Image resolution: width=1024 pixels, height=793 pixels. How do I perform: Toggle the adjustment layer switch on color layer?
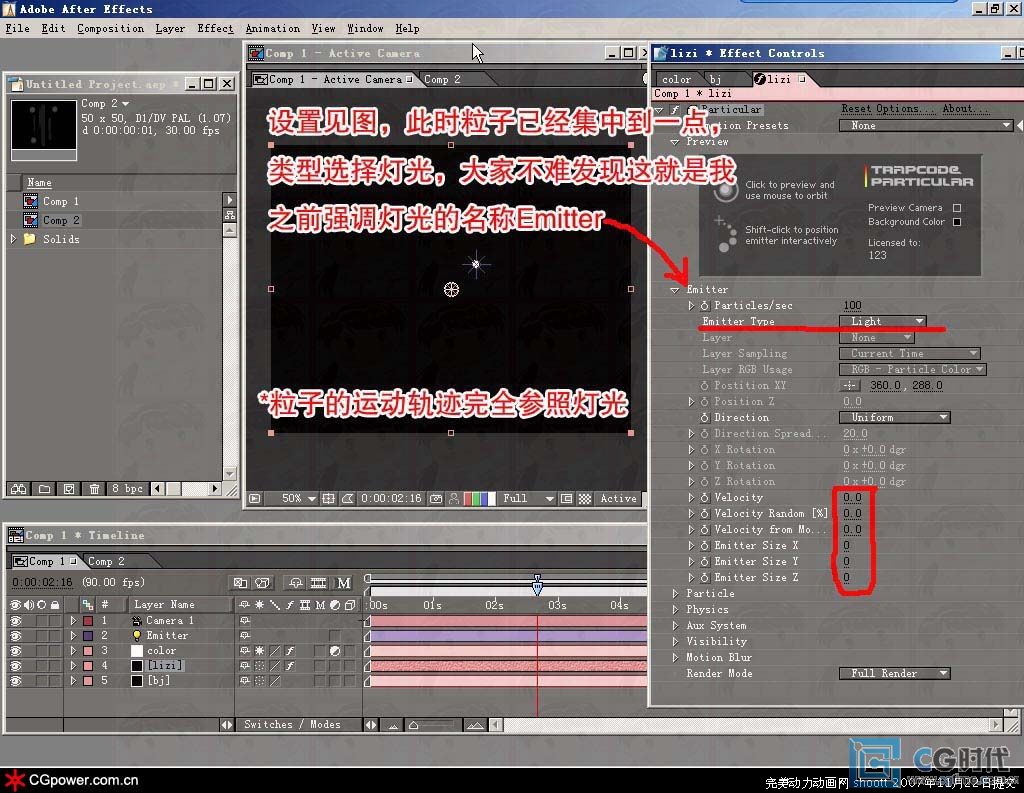[335, 651]
